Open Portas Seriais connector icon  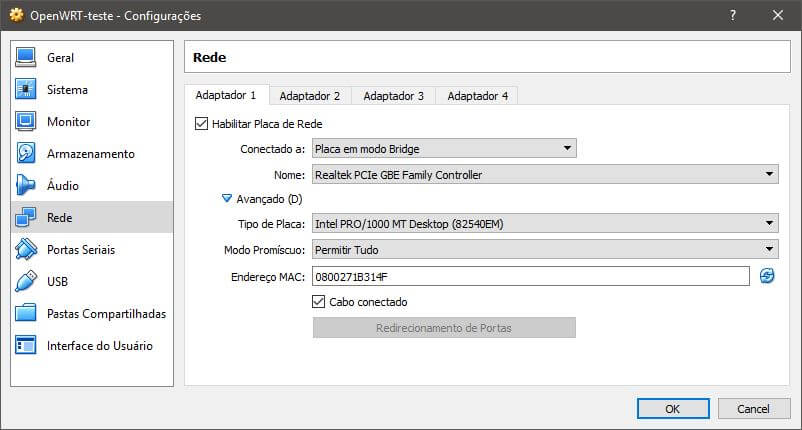pos(26,250)
